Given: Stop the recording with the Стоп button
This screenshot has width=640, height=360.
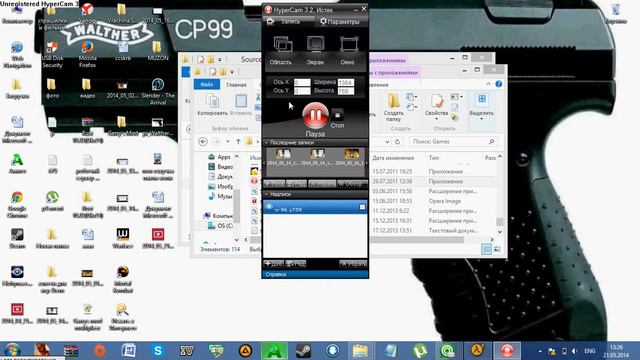Looking at the screenshot, I should [x=337, y=118].
